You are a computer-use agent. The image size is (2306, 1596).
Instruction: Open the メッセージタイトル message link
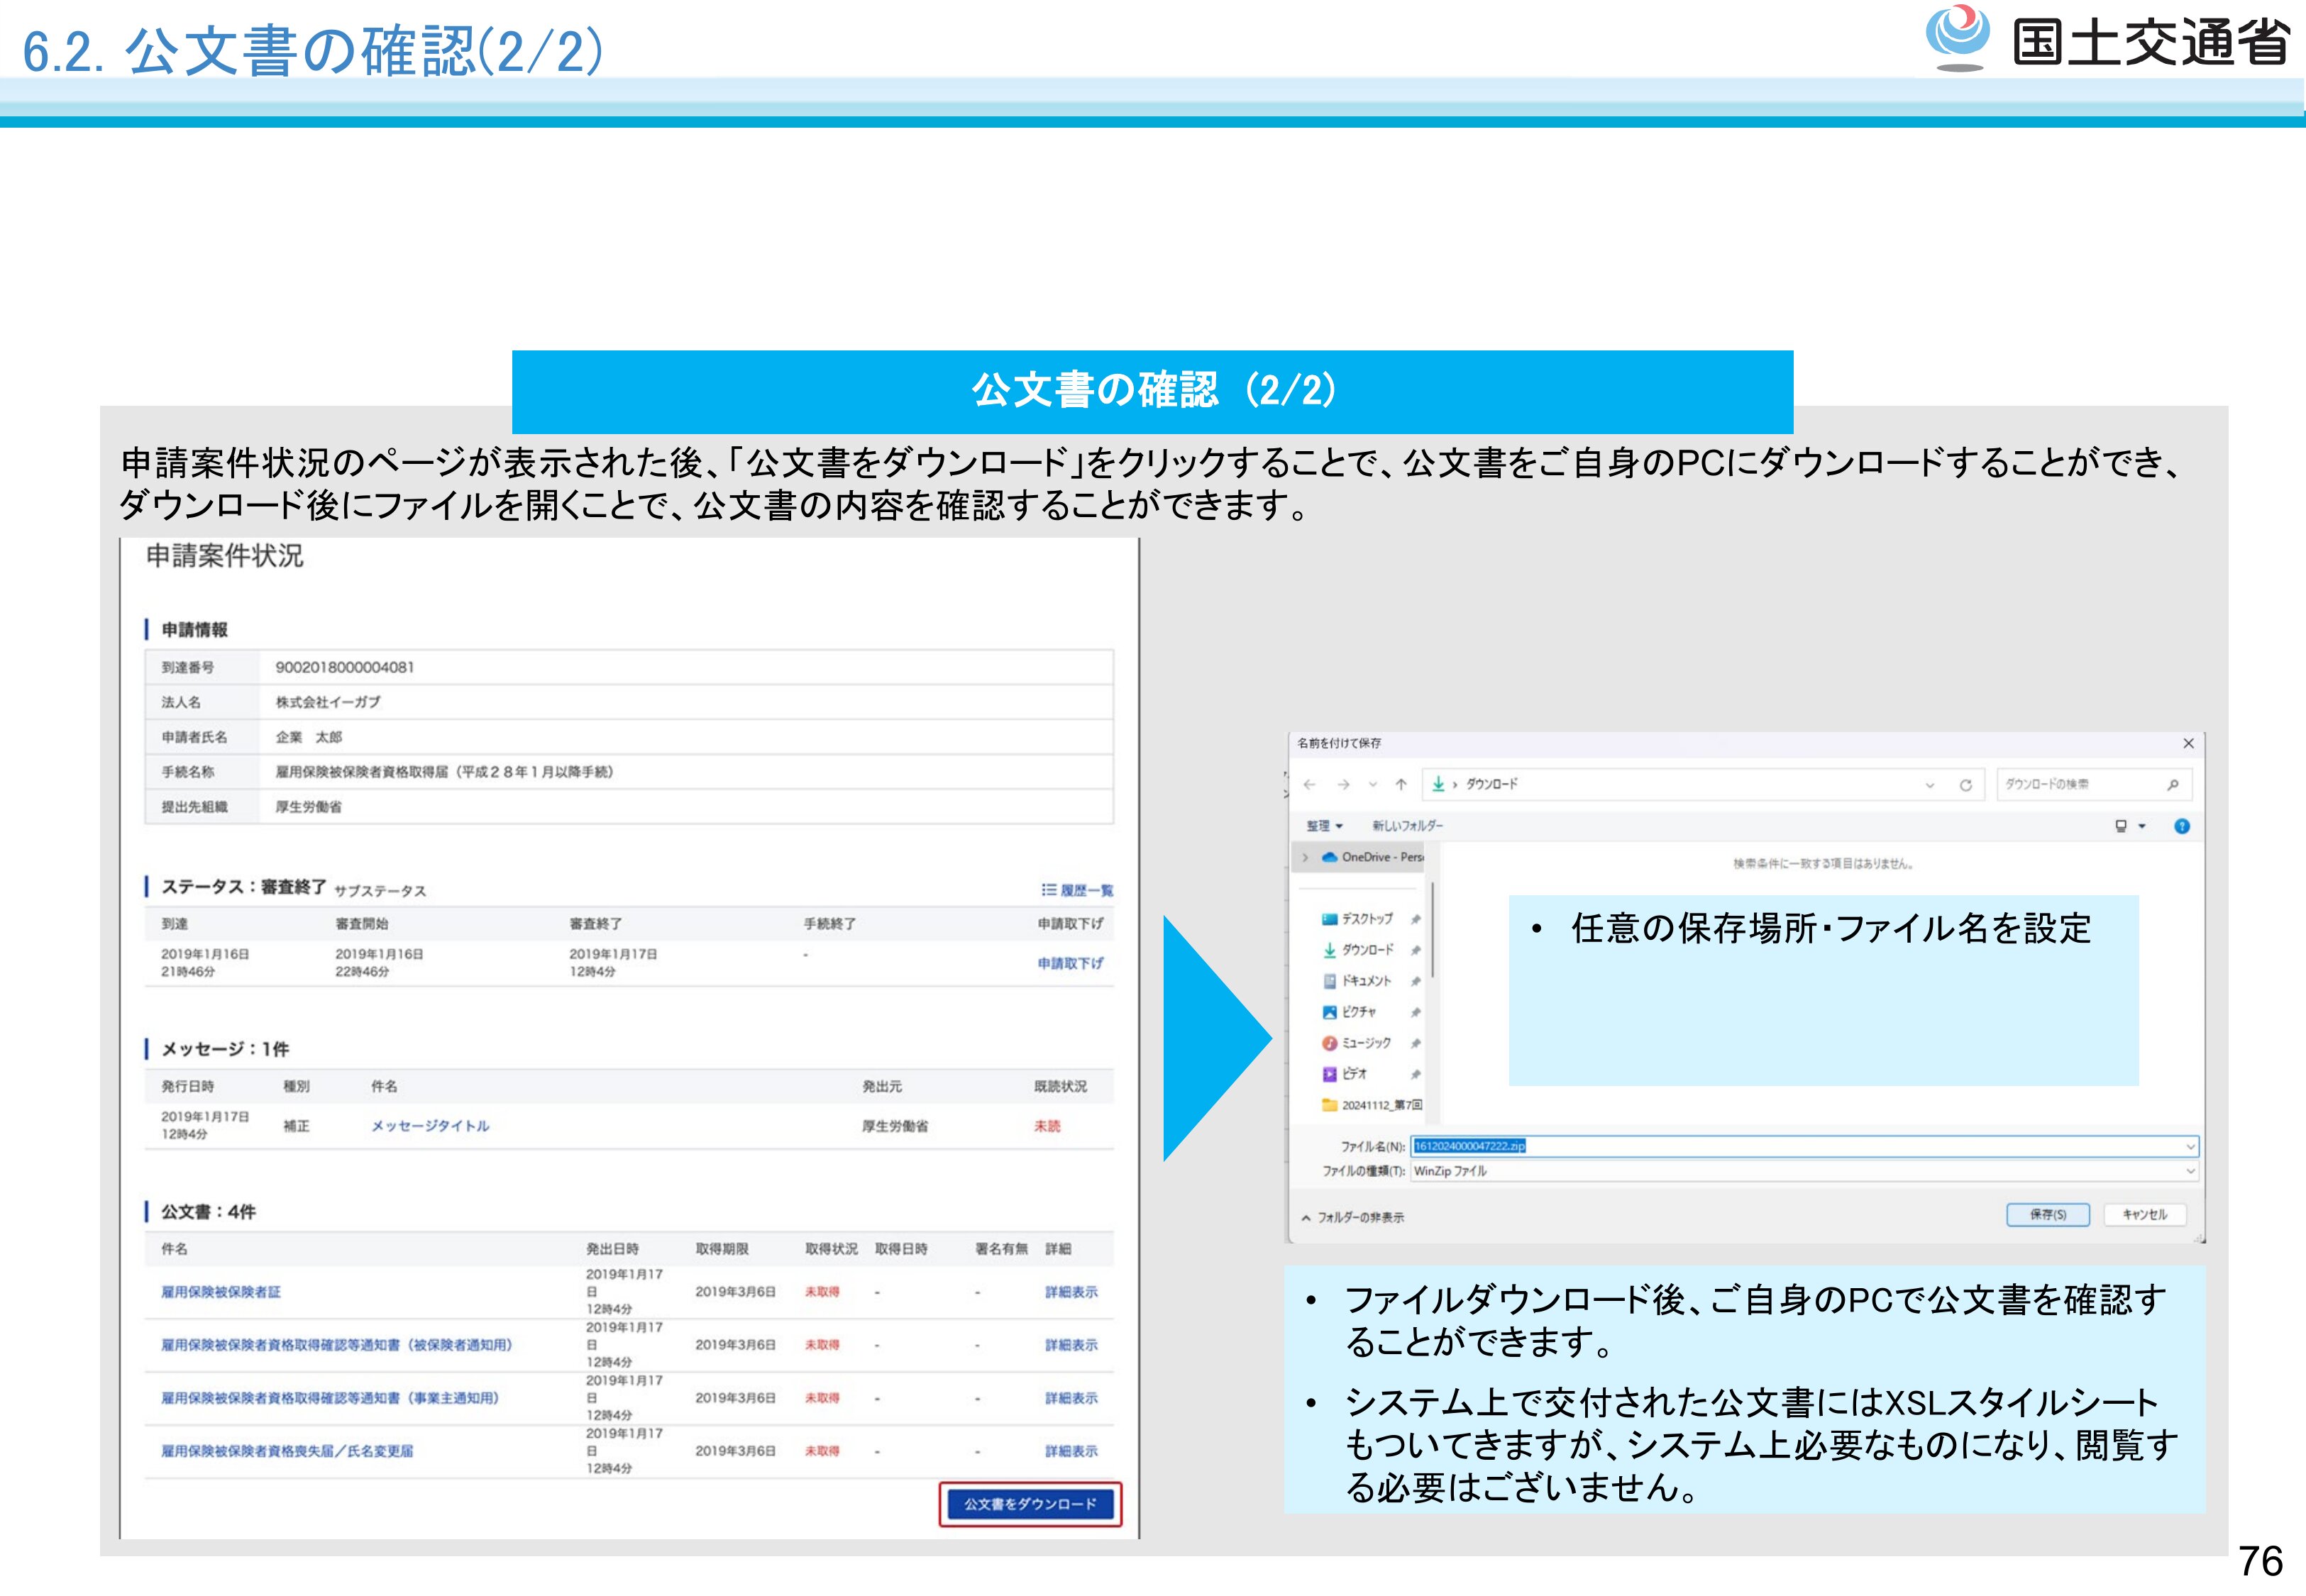coord(430,1126)
